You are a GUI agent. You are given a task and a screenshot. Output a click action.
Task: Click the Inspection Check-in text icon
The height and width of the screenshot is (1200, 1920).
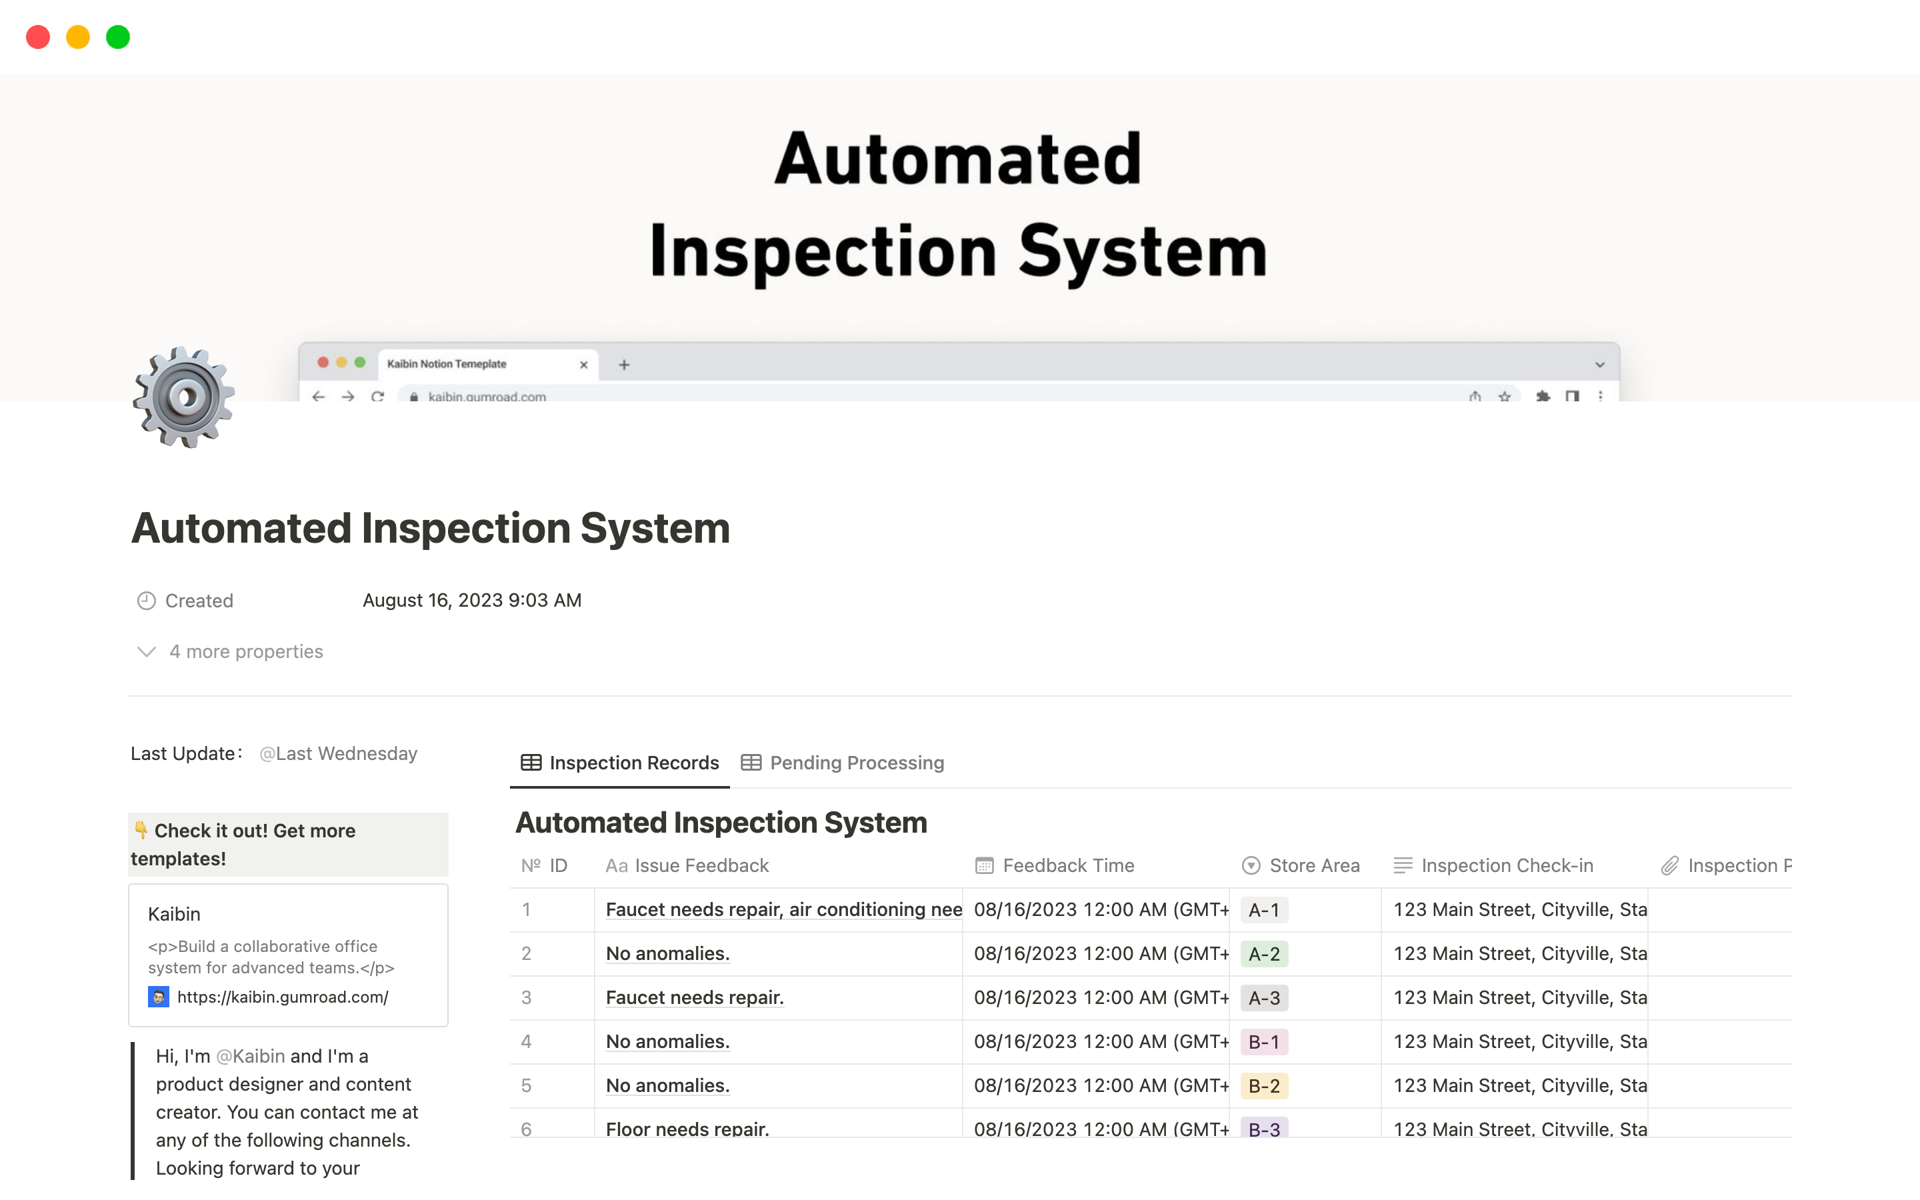(x=1403, y=866)
